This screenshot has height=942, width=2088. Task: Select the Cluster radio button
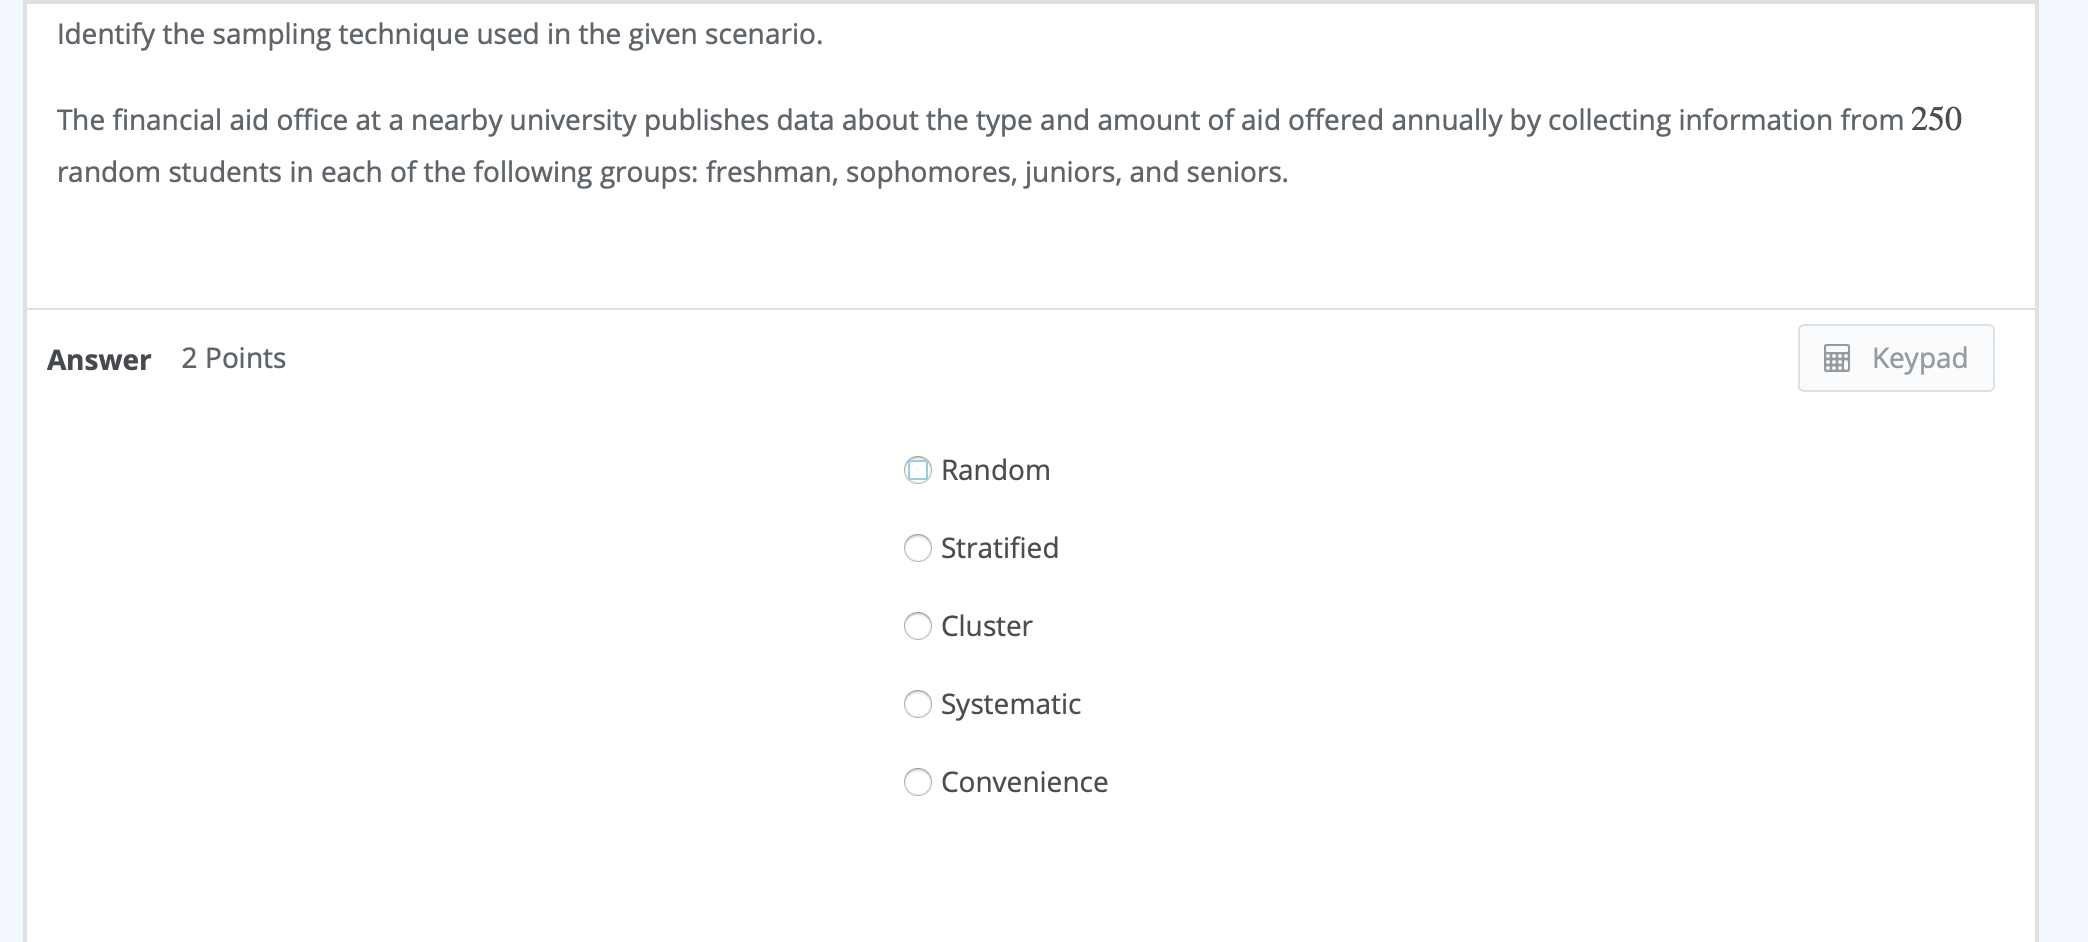click(x=917, y=626)
